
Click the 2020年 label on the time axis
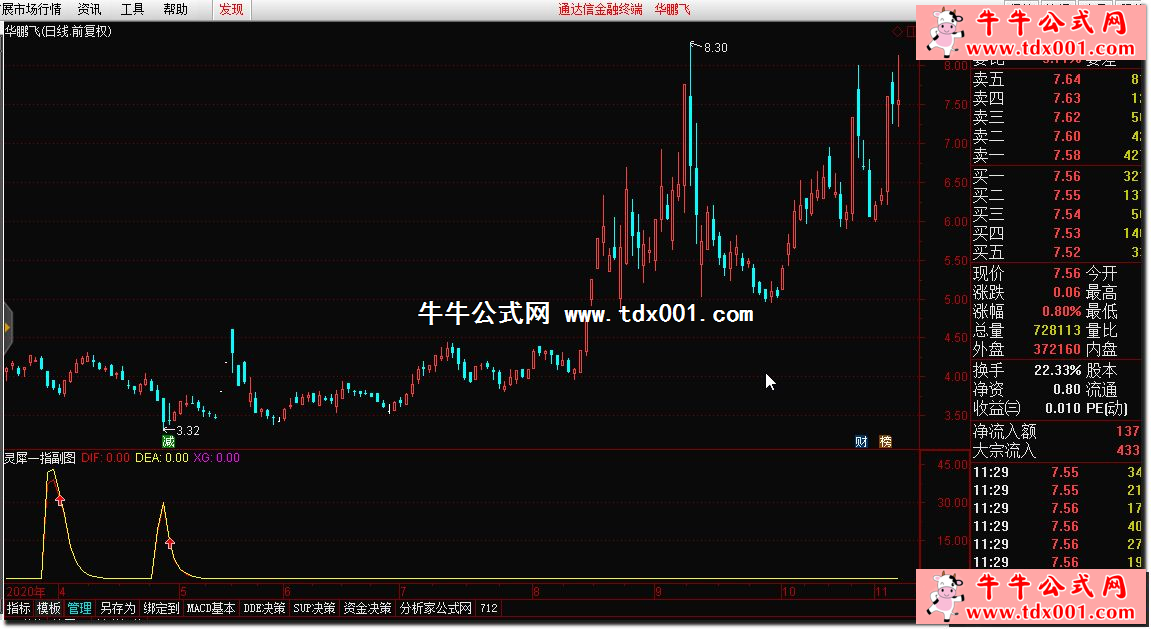click(x=26, y=592)
